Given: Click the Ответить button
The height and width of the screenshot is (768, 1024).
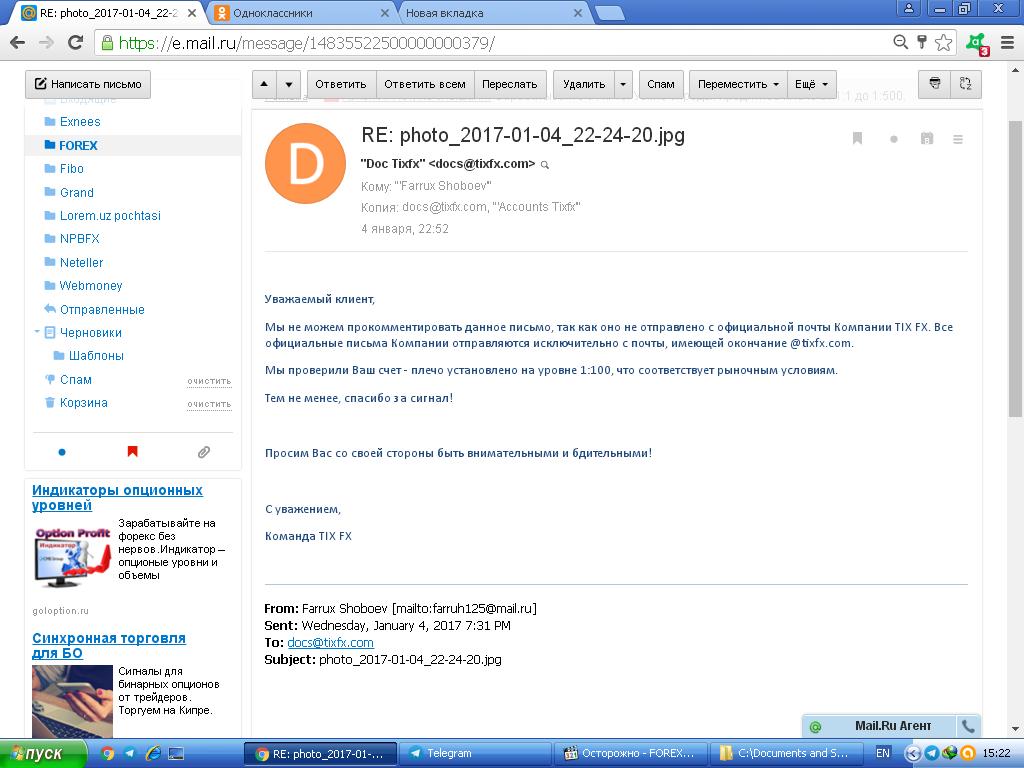Looking at the screenshot, I should 341,84.
